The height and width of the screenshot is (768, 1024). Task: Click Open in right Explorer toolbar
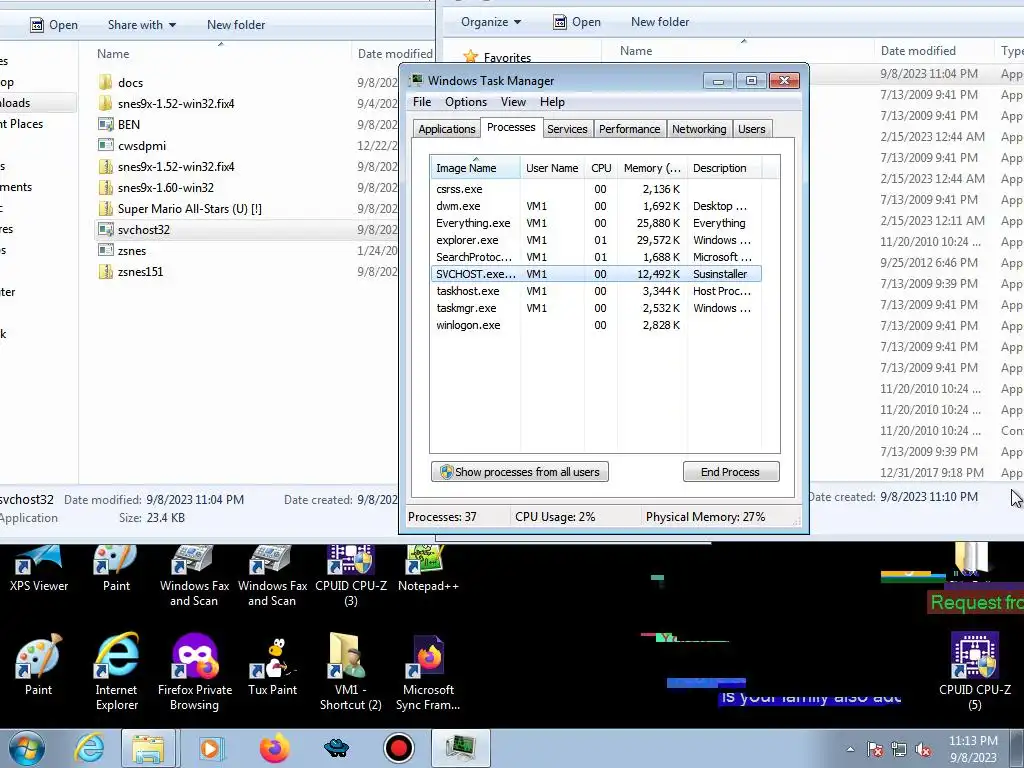(x=577, y=22)
